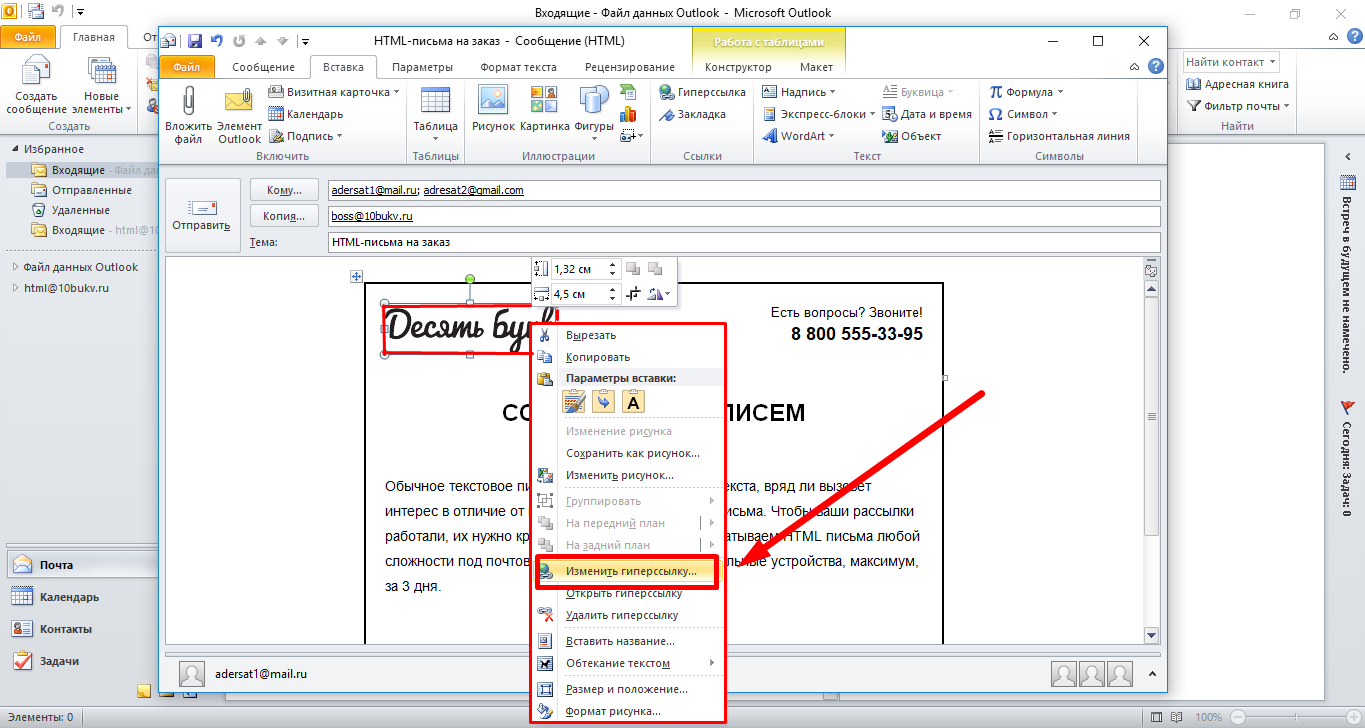Image resolution: width=1365 pixels, height=728 pixels.
Task: Click the Bookmark (Закладка) ribbon button
Action: click(x=692, y=114)
